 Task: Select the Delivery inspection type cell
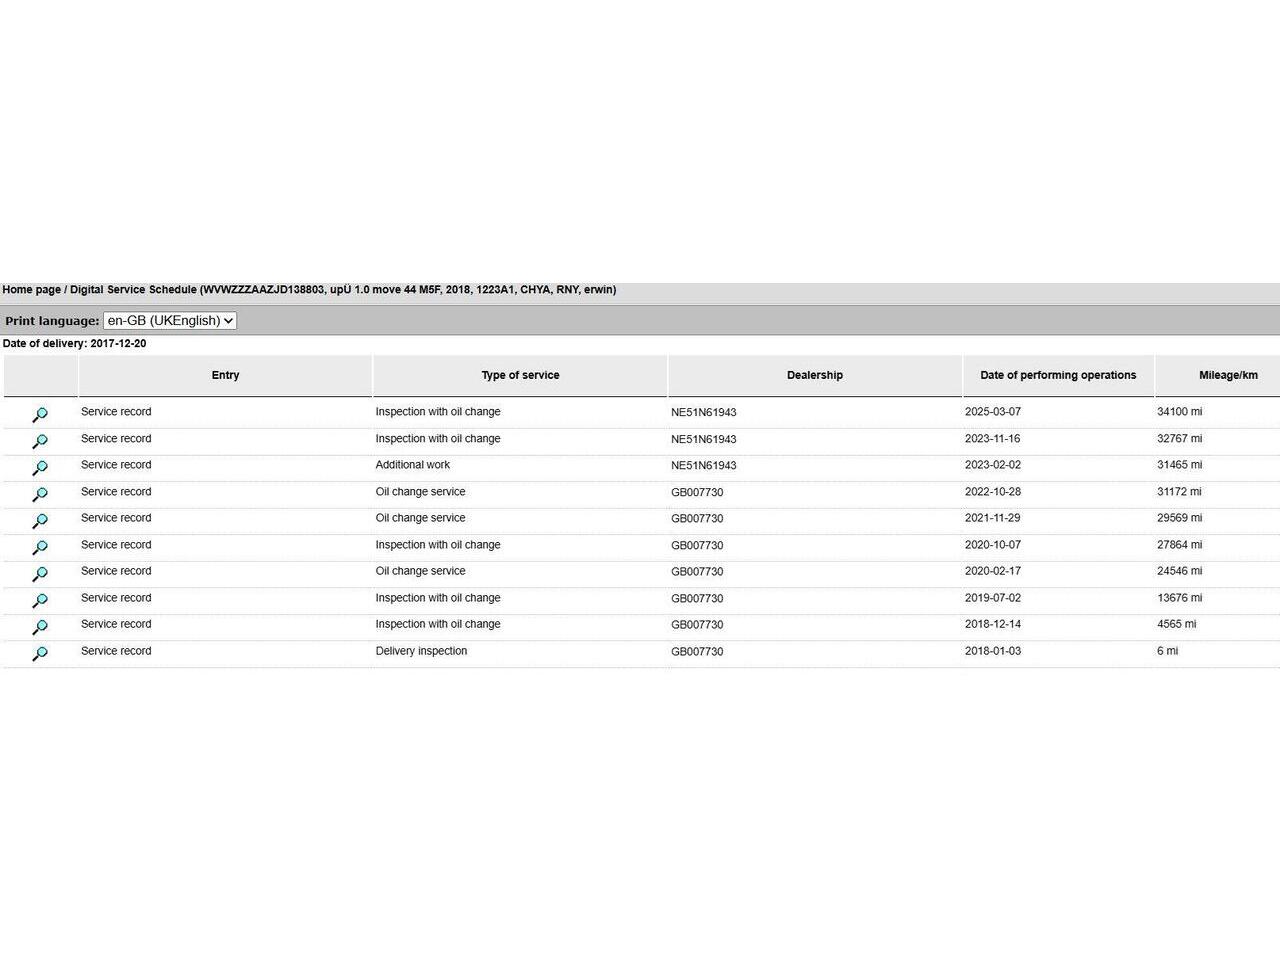pos(421,651)
